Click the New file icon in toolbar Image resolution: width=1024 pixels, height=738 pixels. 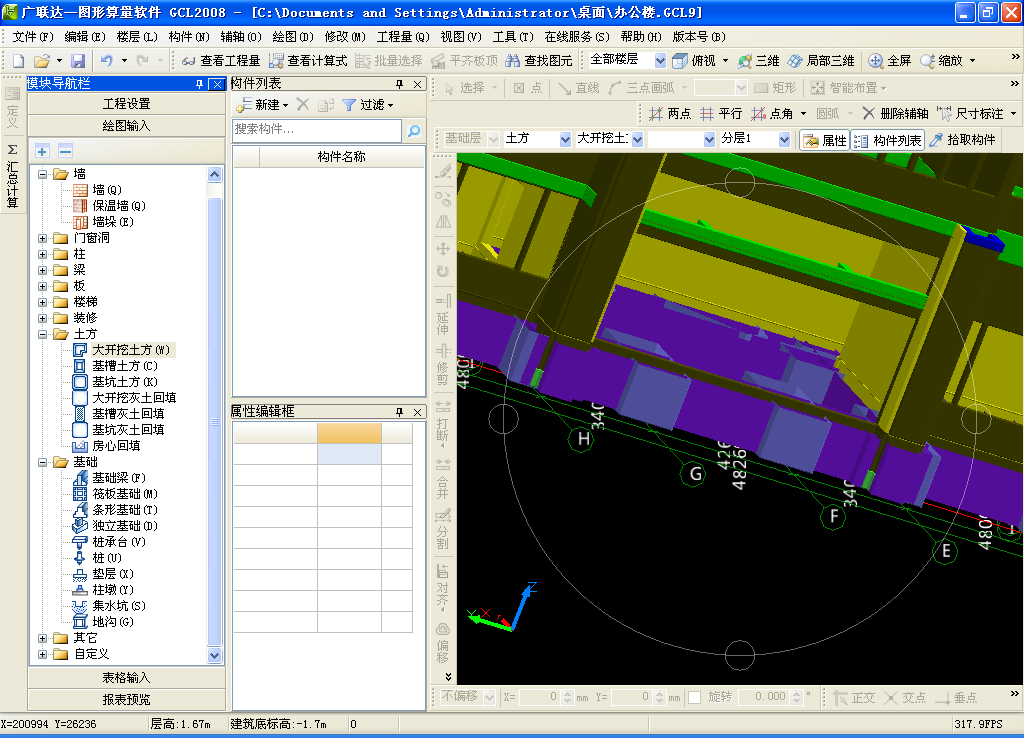click(x=18, y=61)
